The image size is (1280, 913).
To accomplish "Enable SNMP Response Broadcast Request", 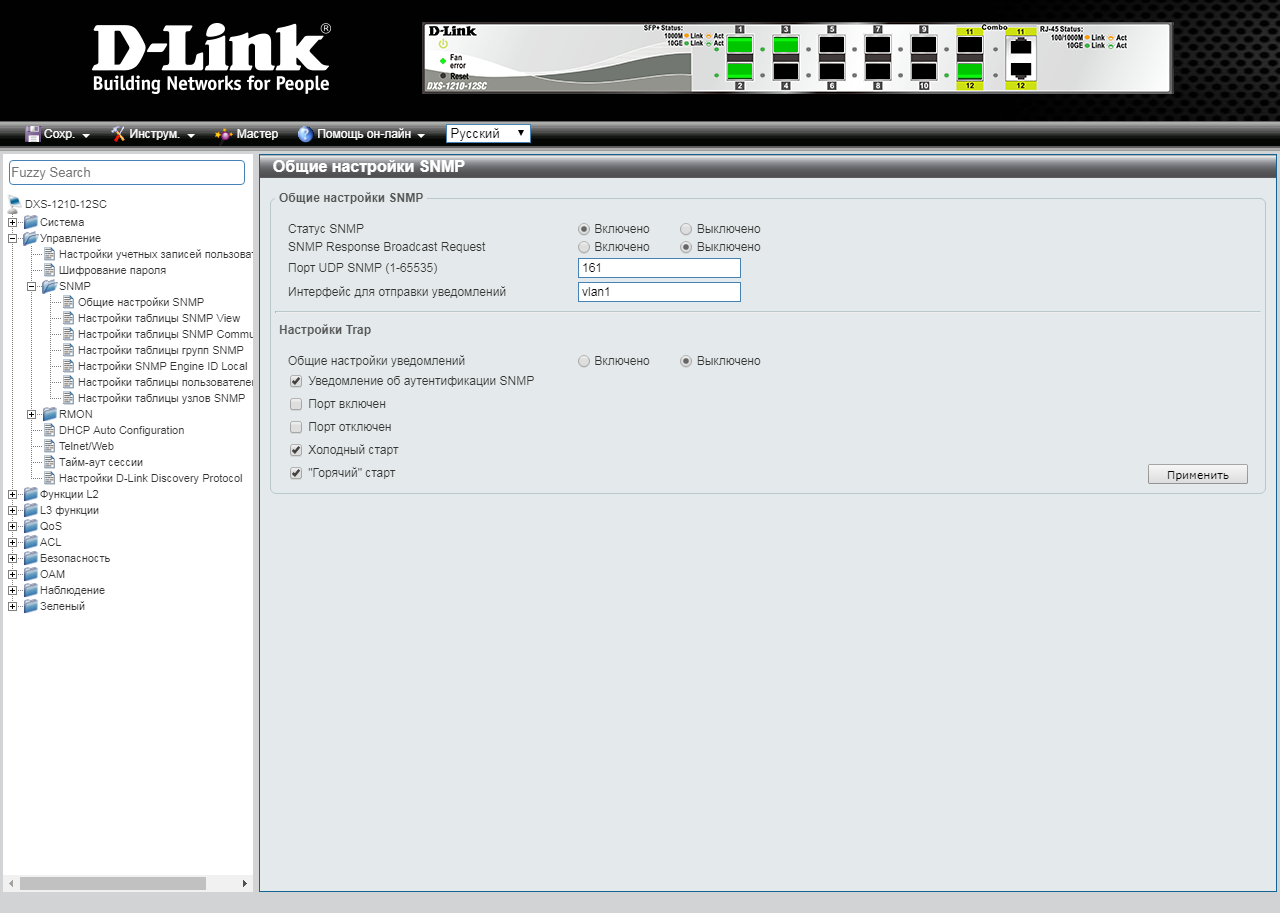I will (584, 247).
